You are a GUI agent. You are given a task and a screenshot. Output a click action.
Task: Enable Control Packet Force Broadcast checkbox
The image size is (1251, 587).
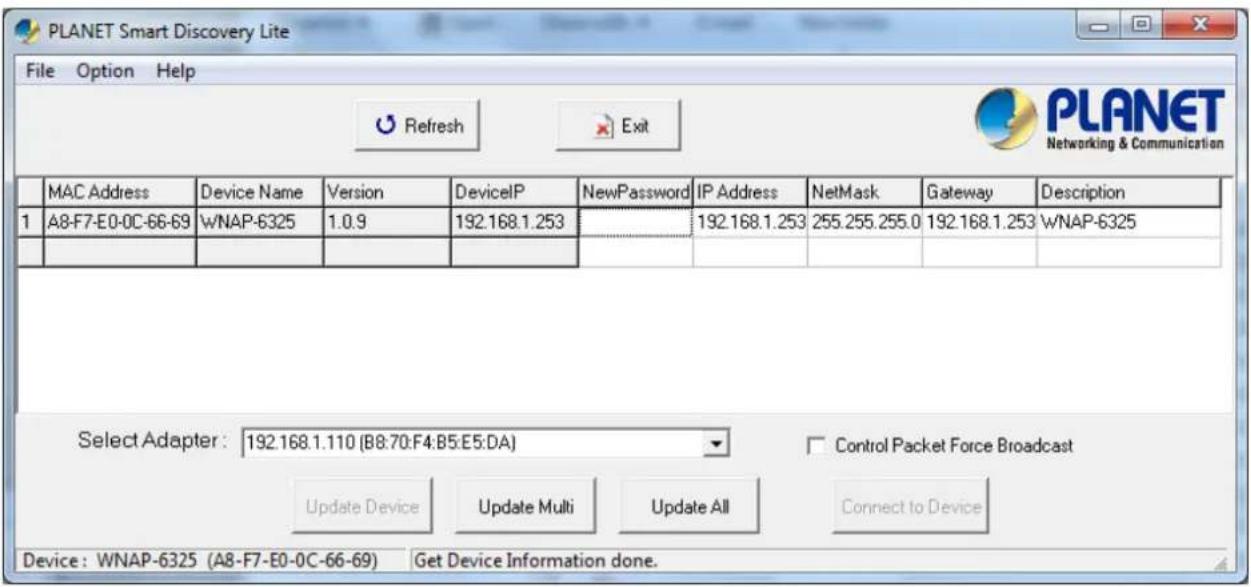click(x=814, y=447)
